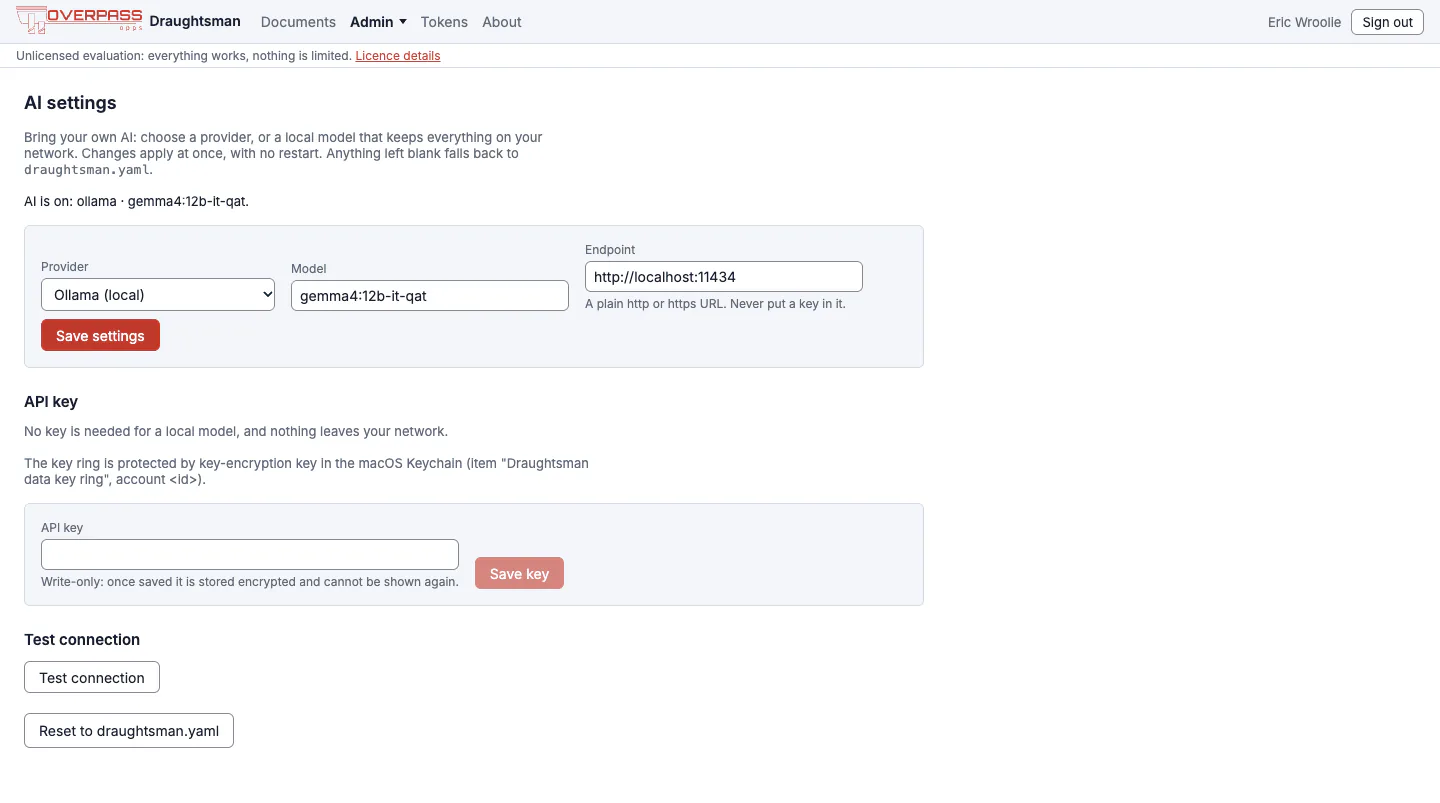Sign out of the account
Screen dimensions: 1440x803
tap(1387, 22)
